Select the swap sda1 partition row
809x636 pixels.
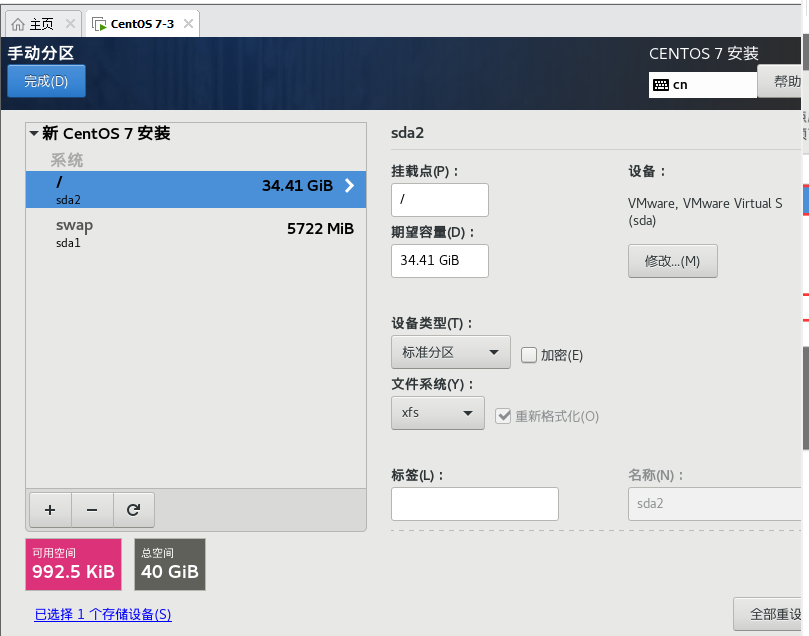196,233
